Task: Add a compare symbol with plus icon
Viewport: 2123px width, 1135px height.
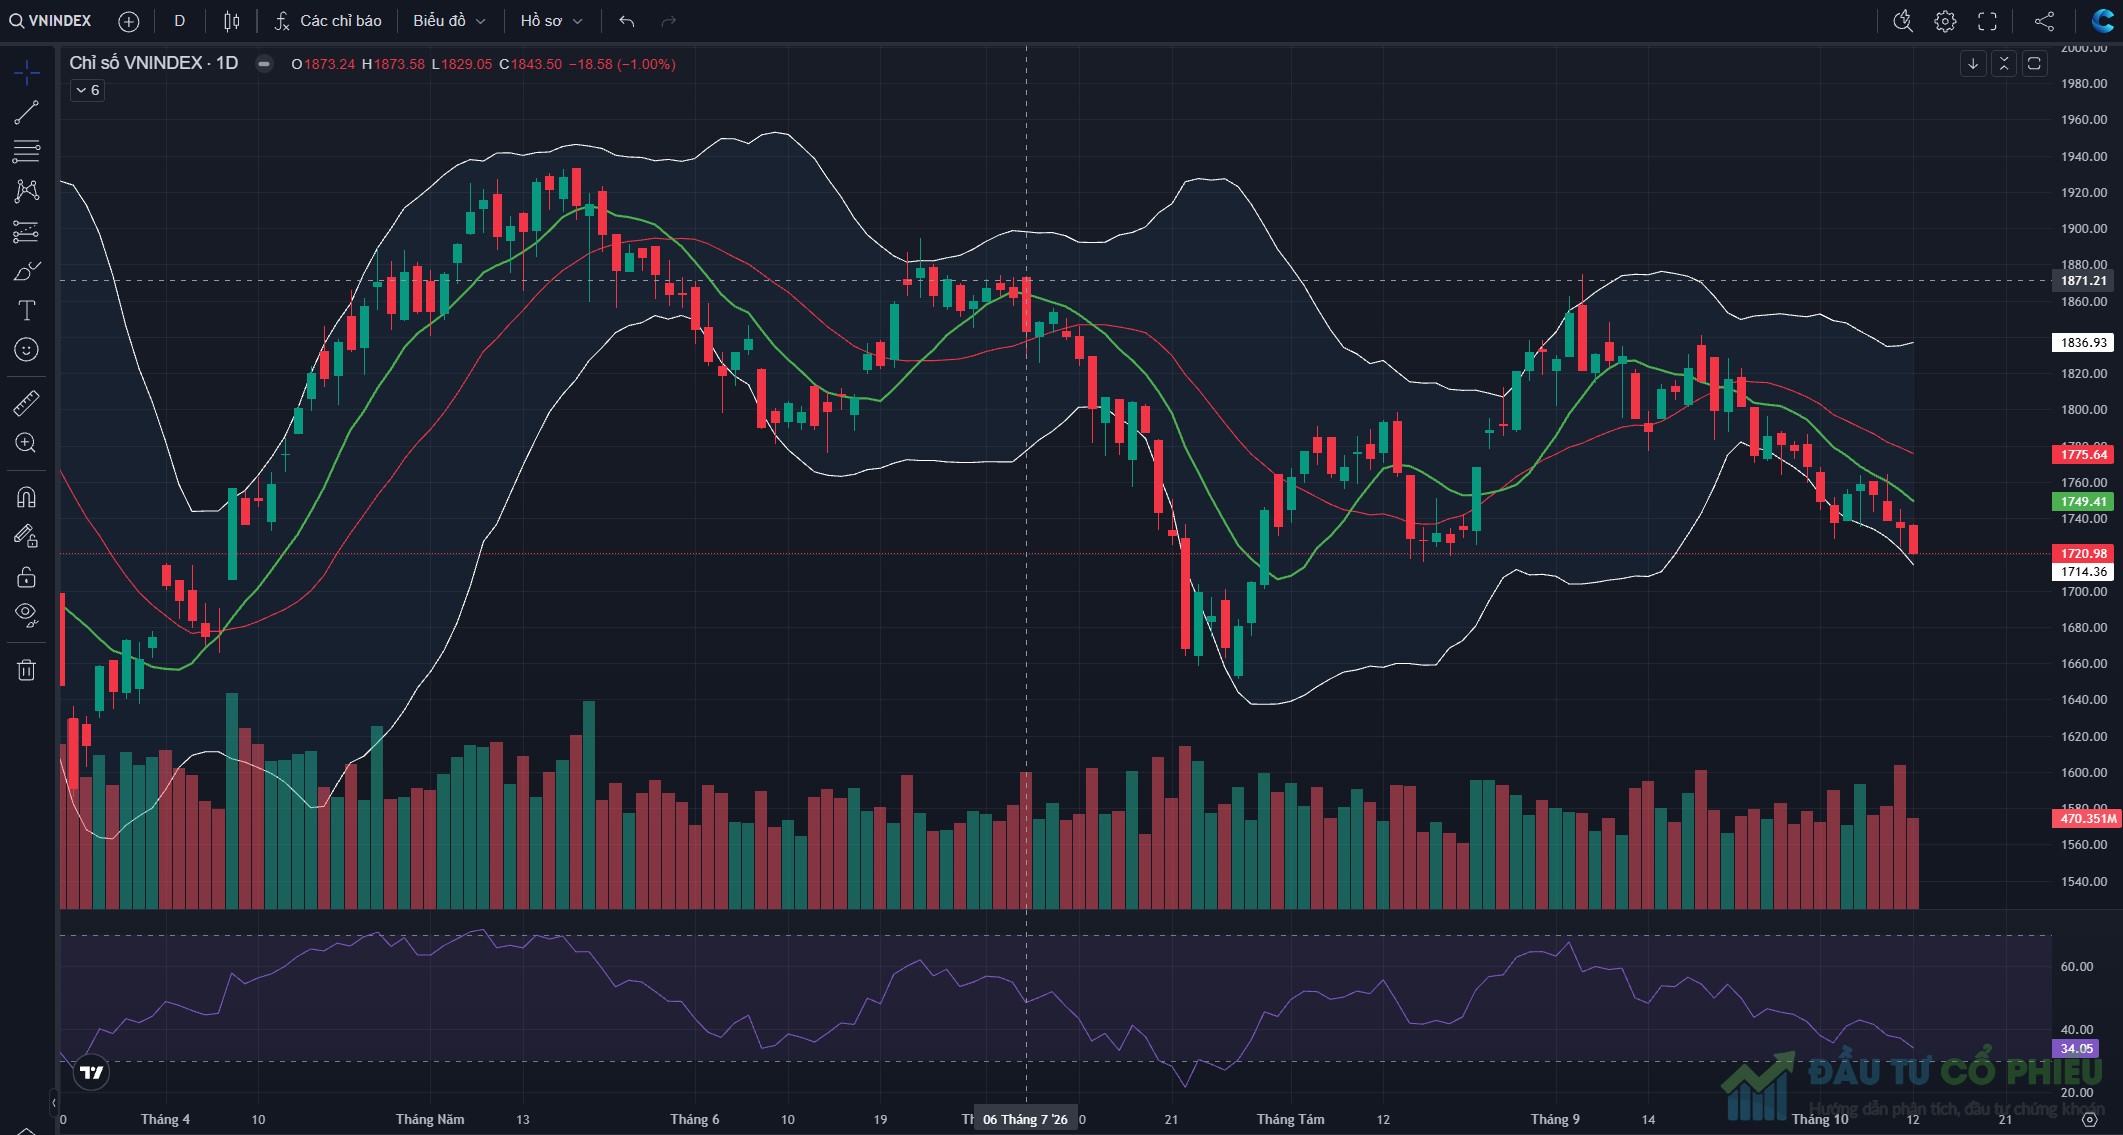Action: tap(129, 21)
